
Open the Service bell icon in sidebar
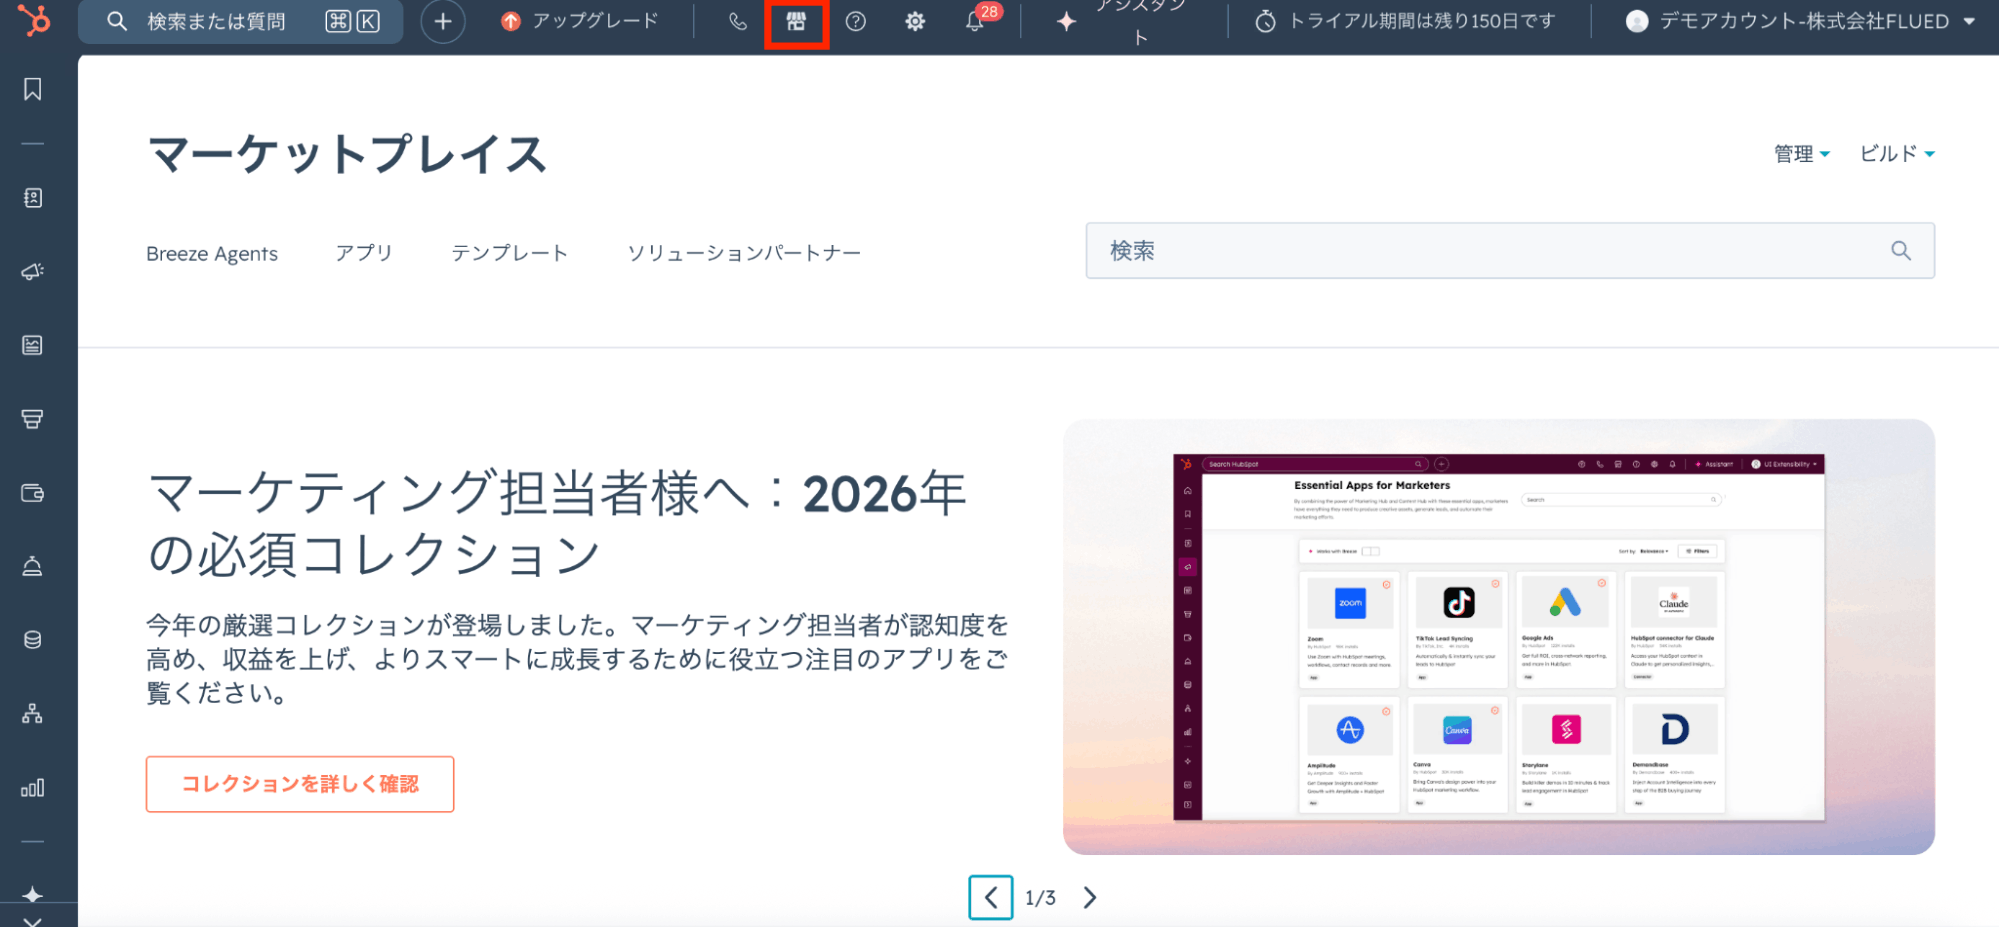33,566
